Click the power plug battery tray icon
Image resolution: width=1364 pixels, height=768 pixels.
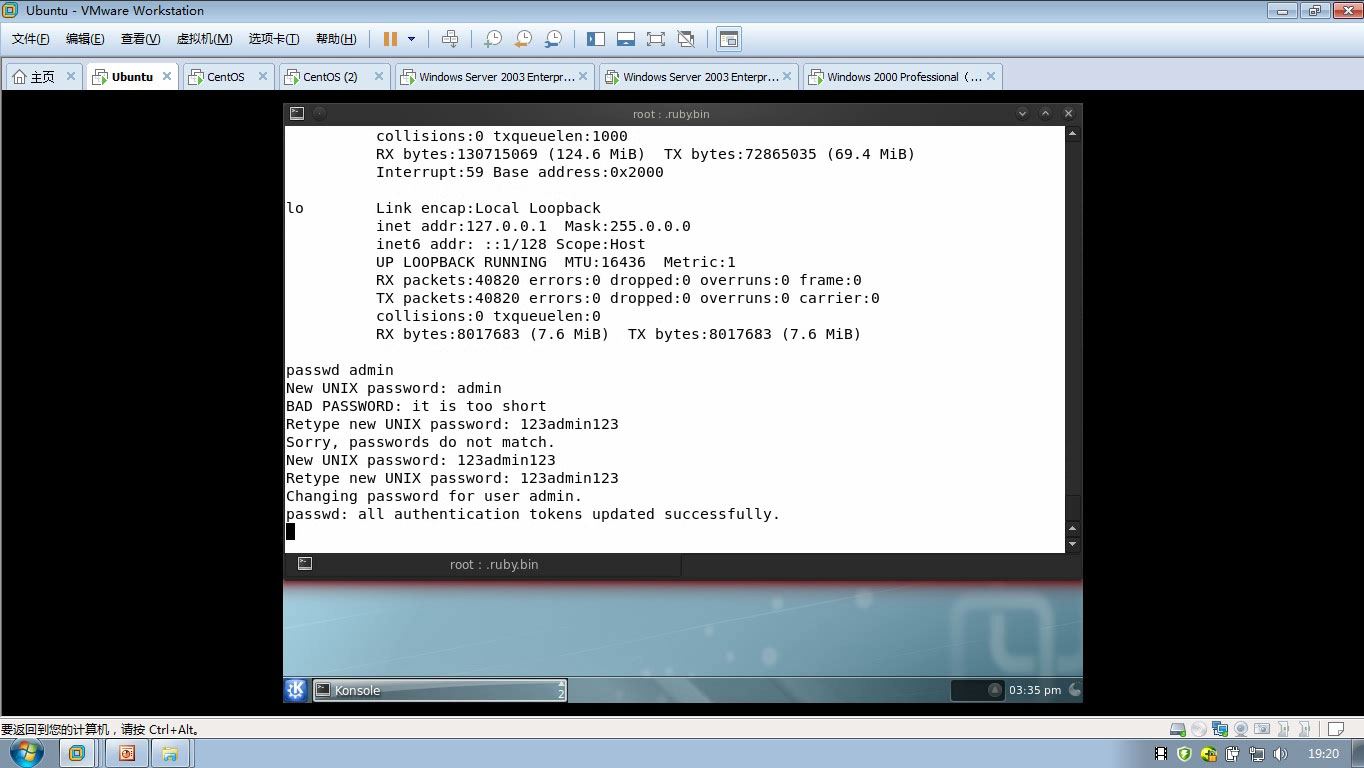(x=1232, y=754)
